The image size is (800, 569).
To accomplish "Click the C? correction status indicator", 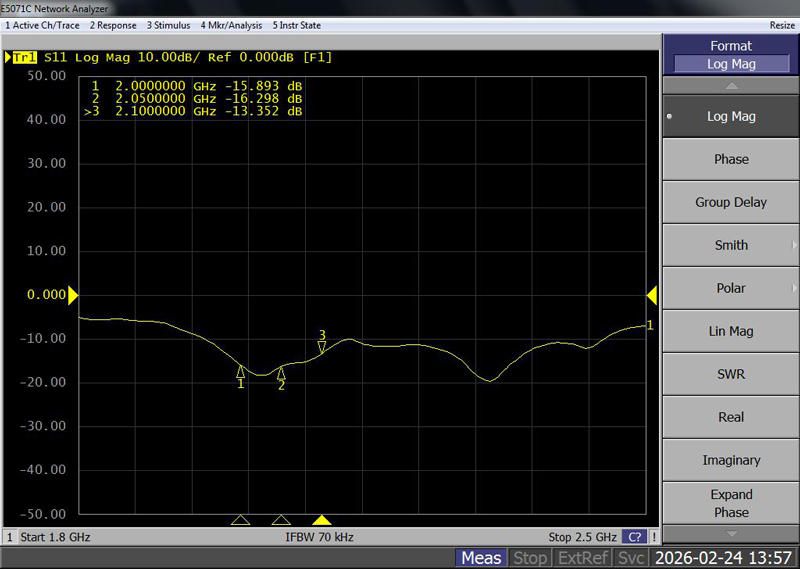I will (634, 537).
